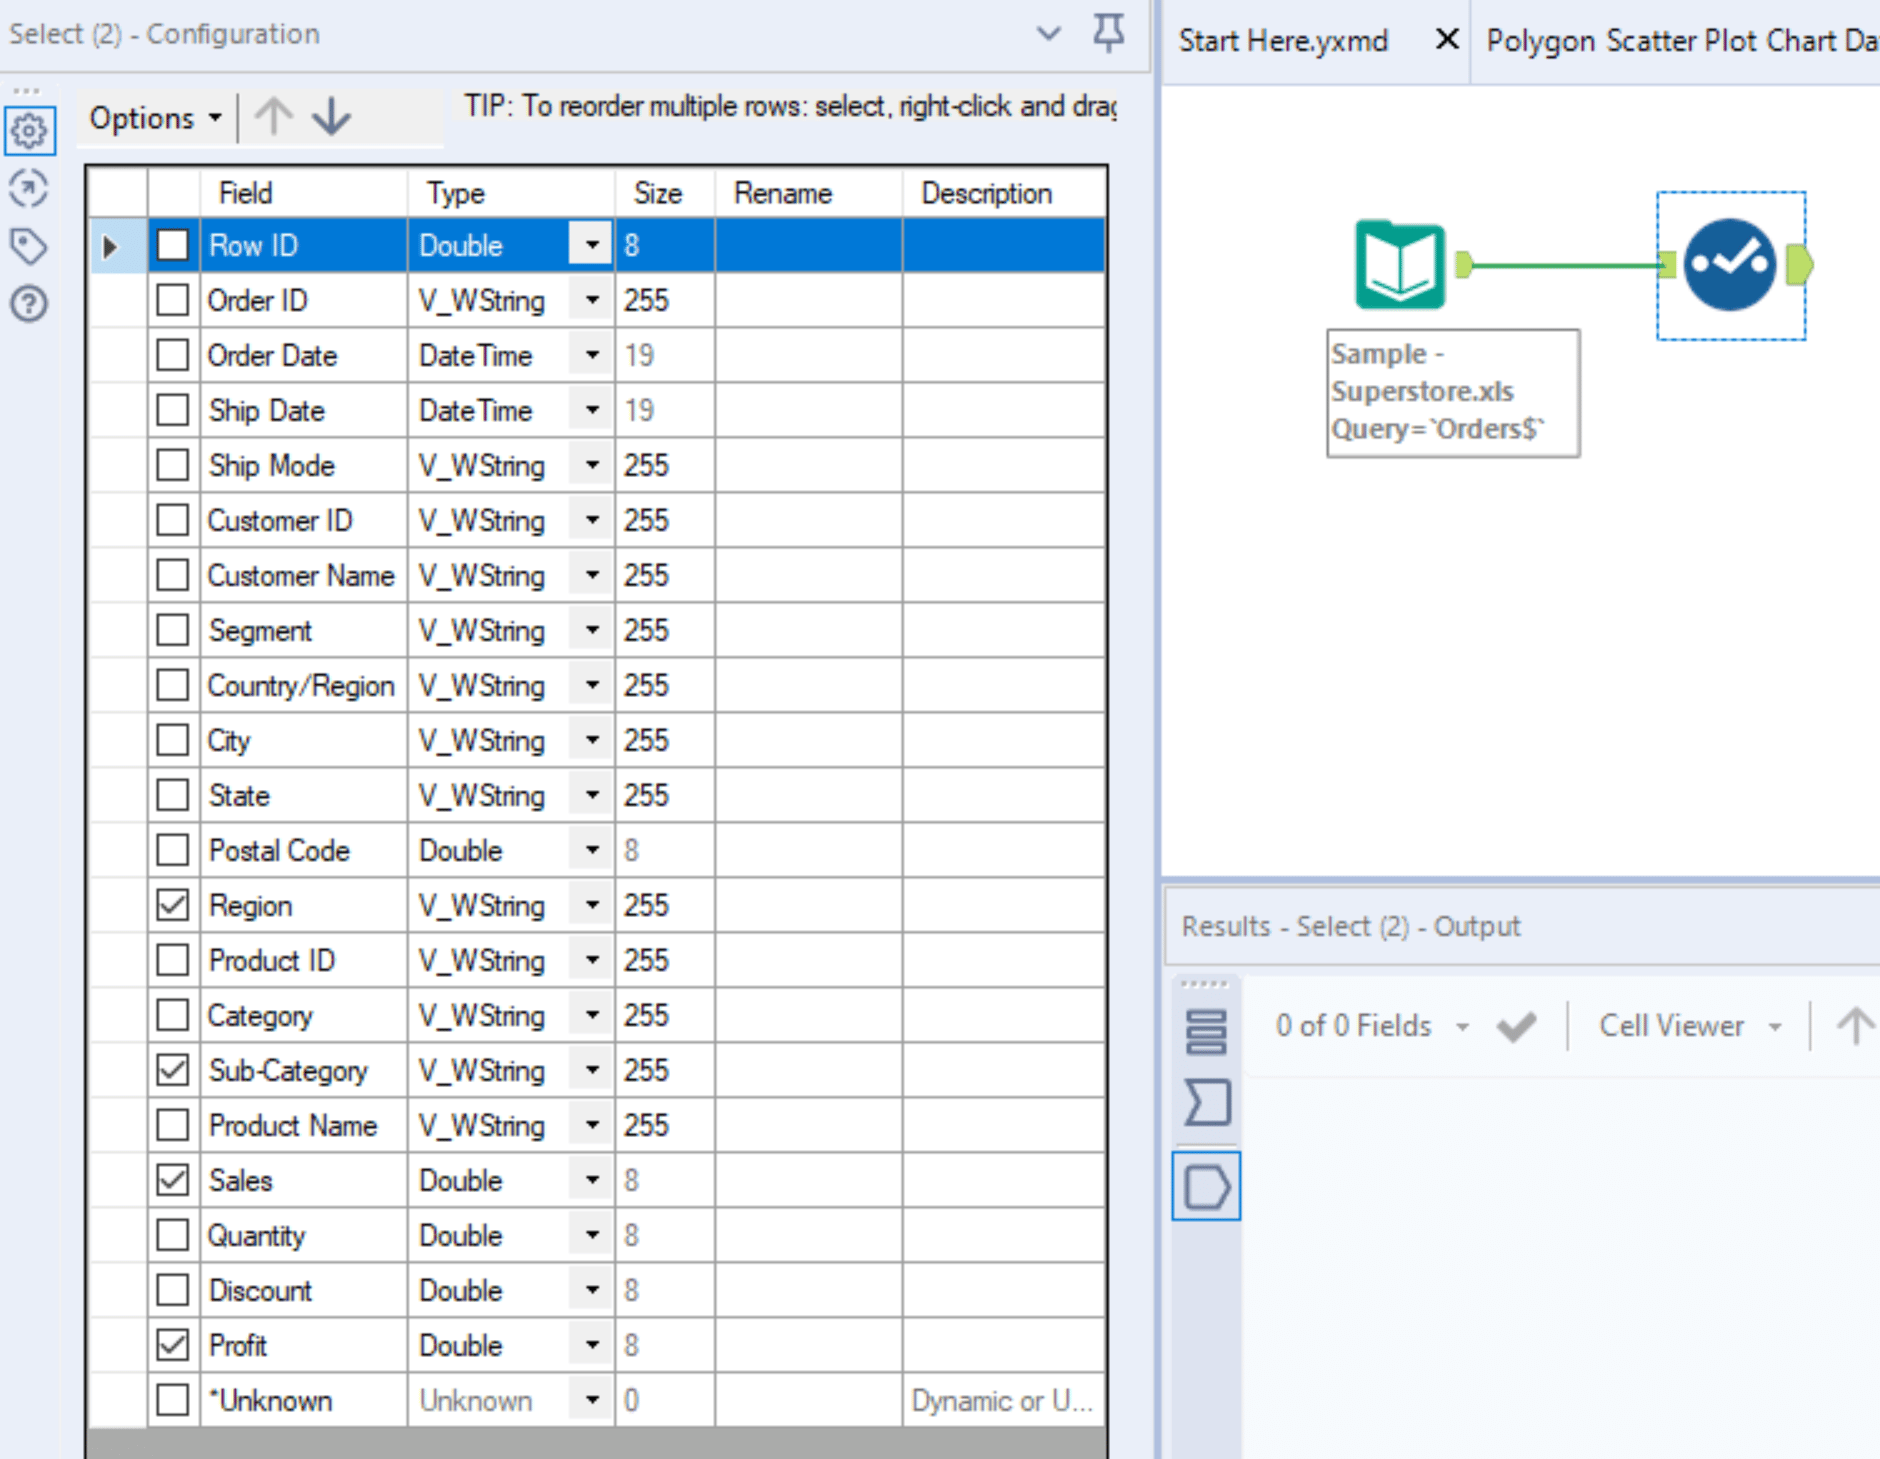Click the Description column header

pos(1005,192)
